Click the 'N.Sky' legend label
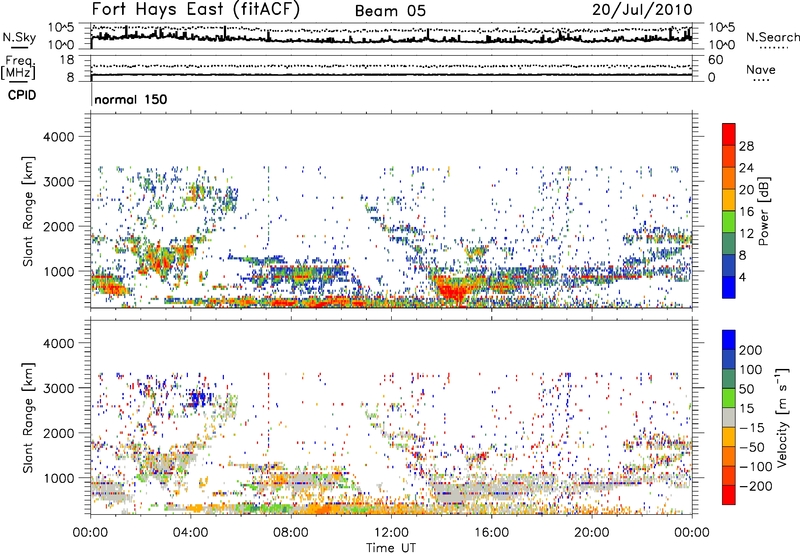This screenshot has width=800, height=554. pyautogui.click(x=19, y=37)
